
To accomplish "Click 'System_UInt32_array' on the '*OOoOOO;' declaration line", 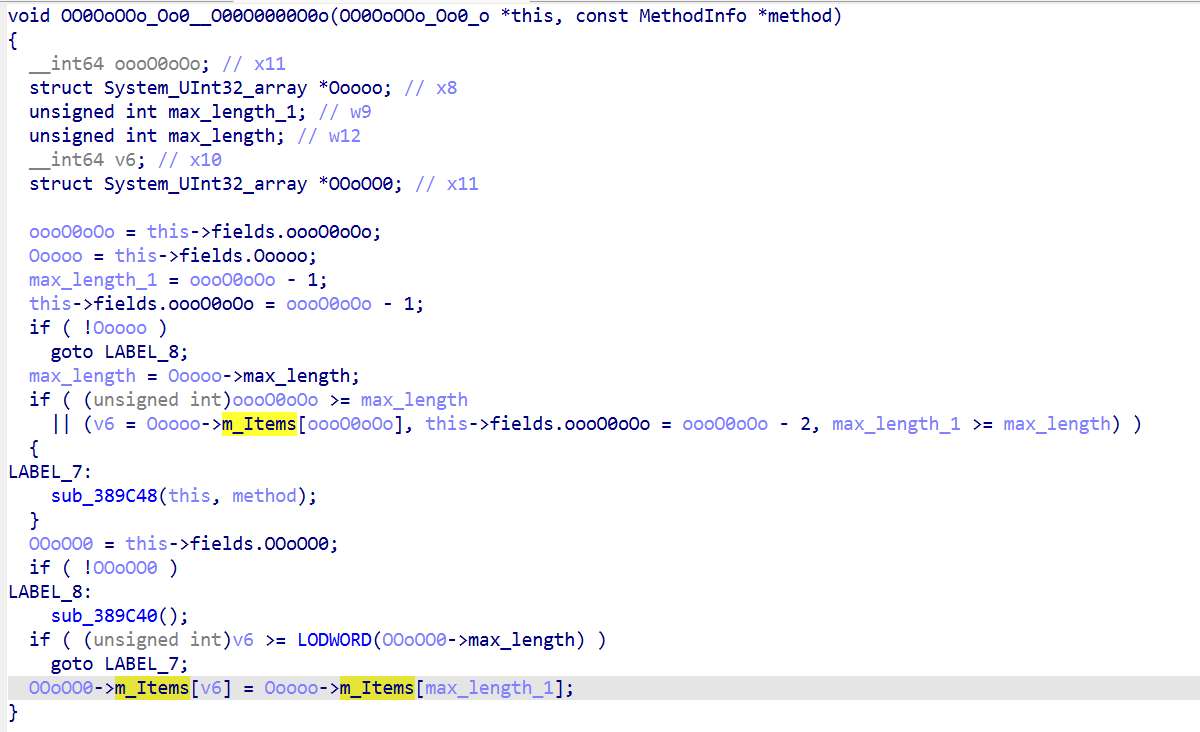I will point(205,184).
